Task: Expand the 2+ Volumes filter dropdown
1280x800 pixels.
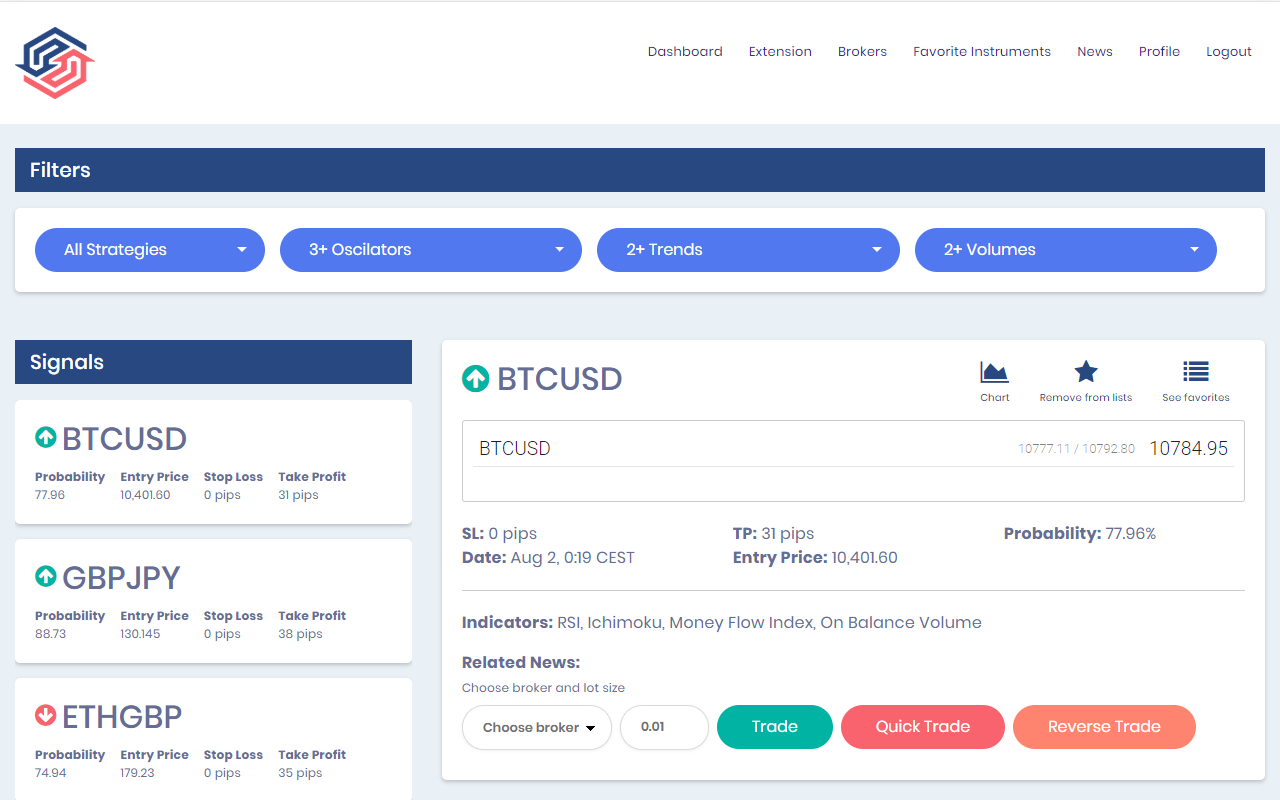Action: coord(1066,250)
